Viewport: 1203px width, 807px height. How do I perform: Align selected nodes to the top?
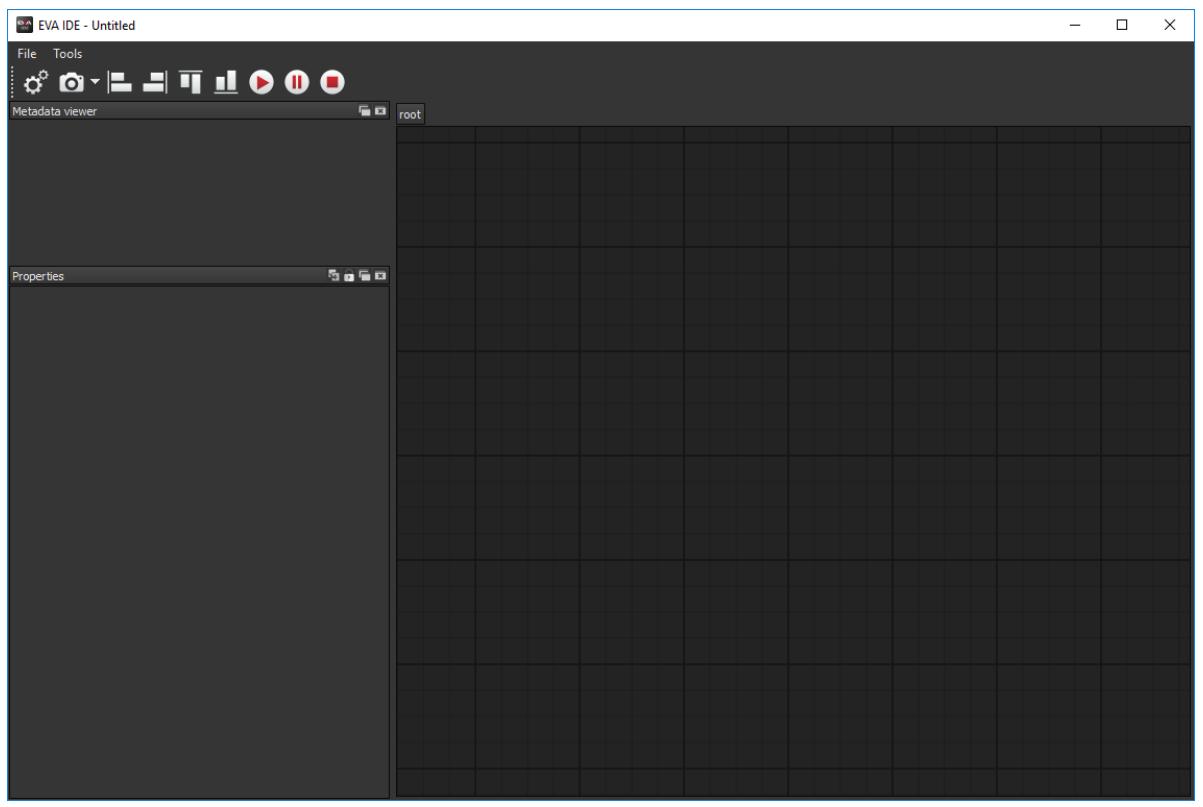[x=191, y=82]
